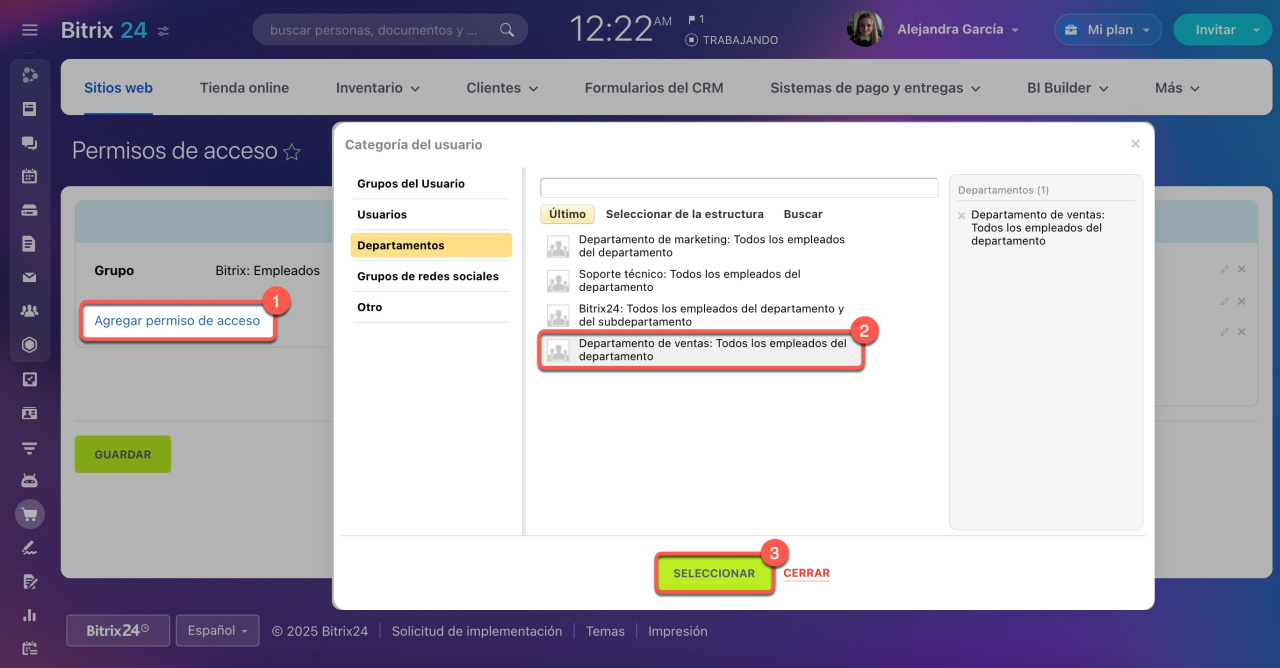Viewport: 1280px width, 668px height.
Task: Click the Cerrar link in dialog
Action: point(806,574)
